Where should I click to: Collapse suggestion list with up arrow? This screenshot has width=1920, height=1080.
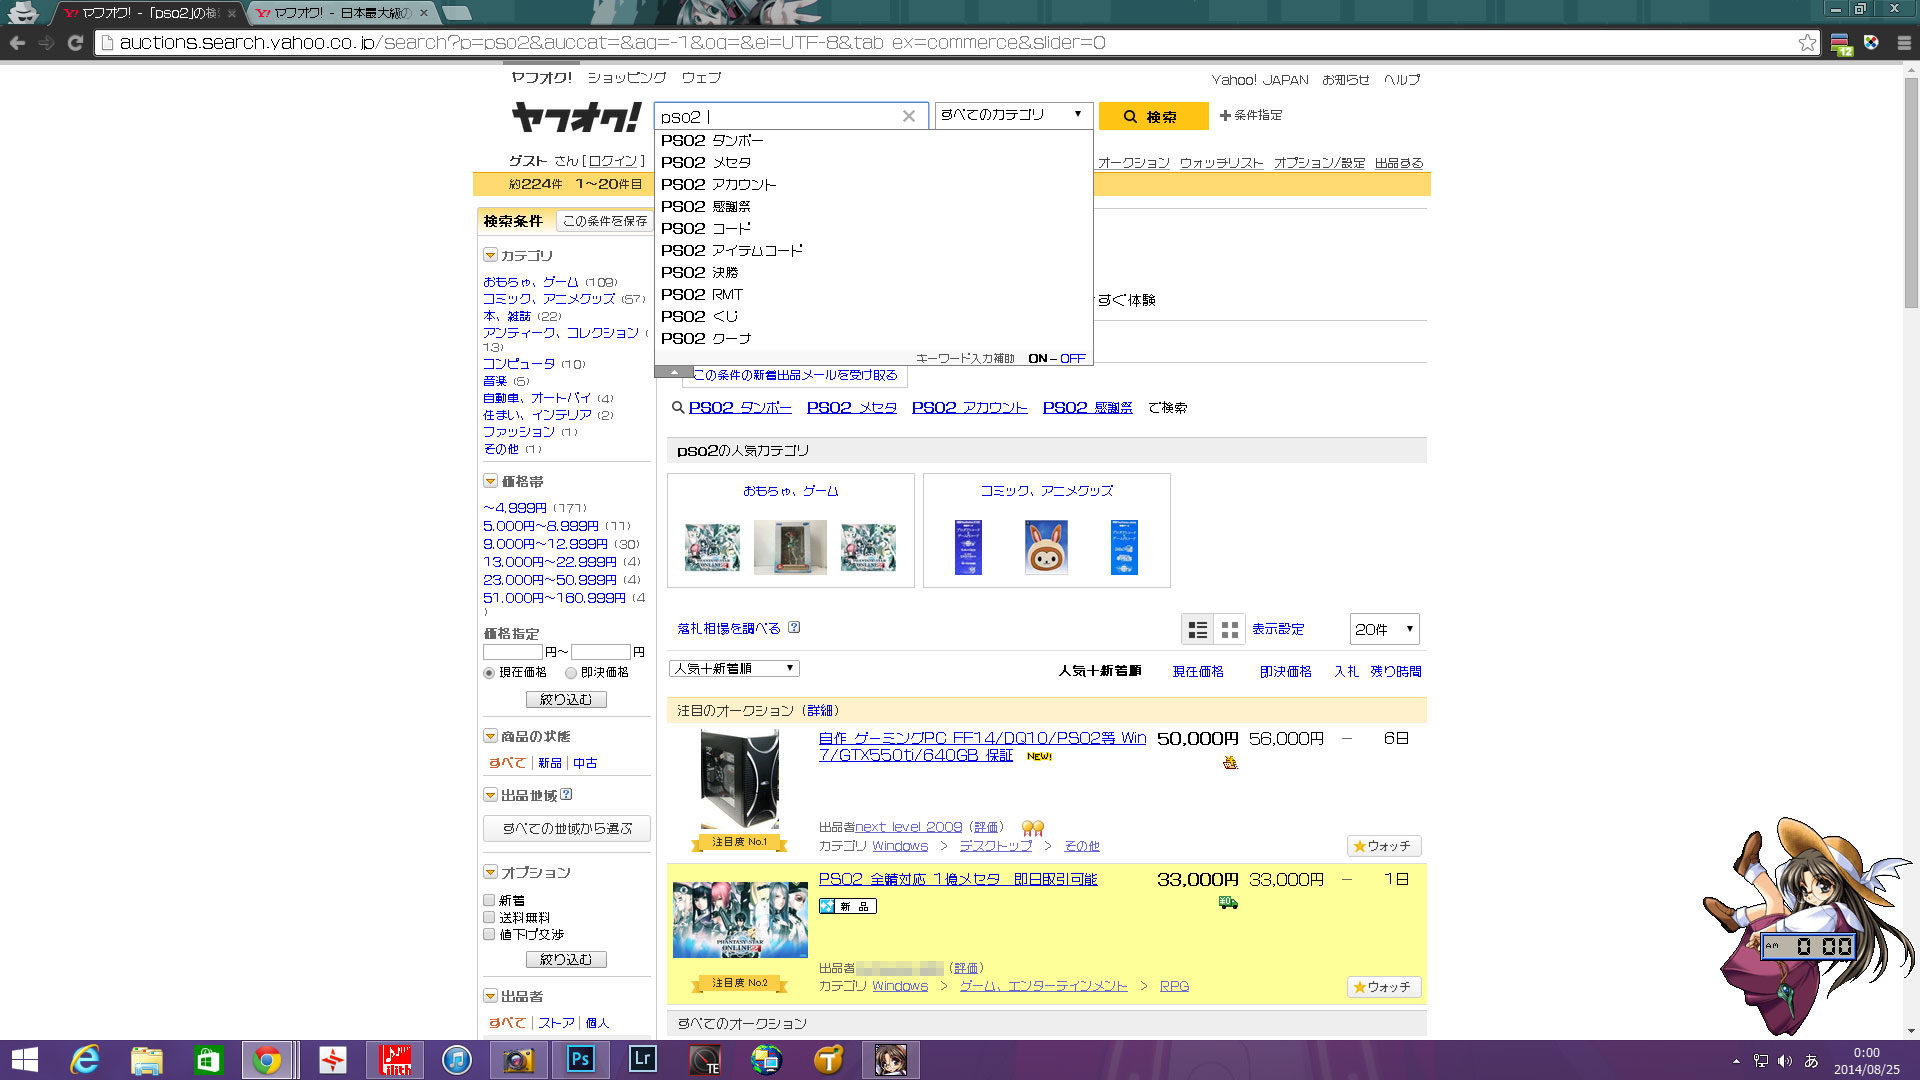tap(674, 371)
